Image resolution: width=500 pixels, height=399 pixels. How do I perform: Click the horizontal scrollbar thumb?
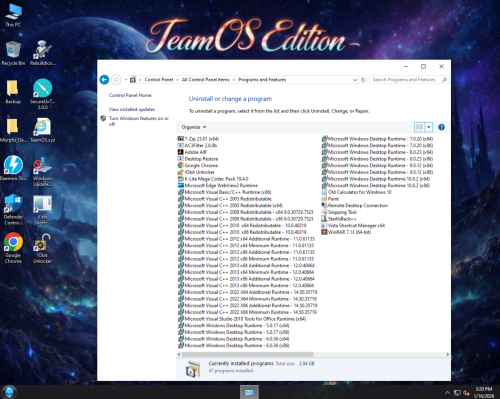tap(247, 354)
